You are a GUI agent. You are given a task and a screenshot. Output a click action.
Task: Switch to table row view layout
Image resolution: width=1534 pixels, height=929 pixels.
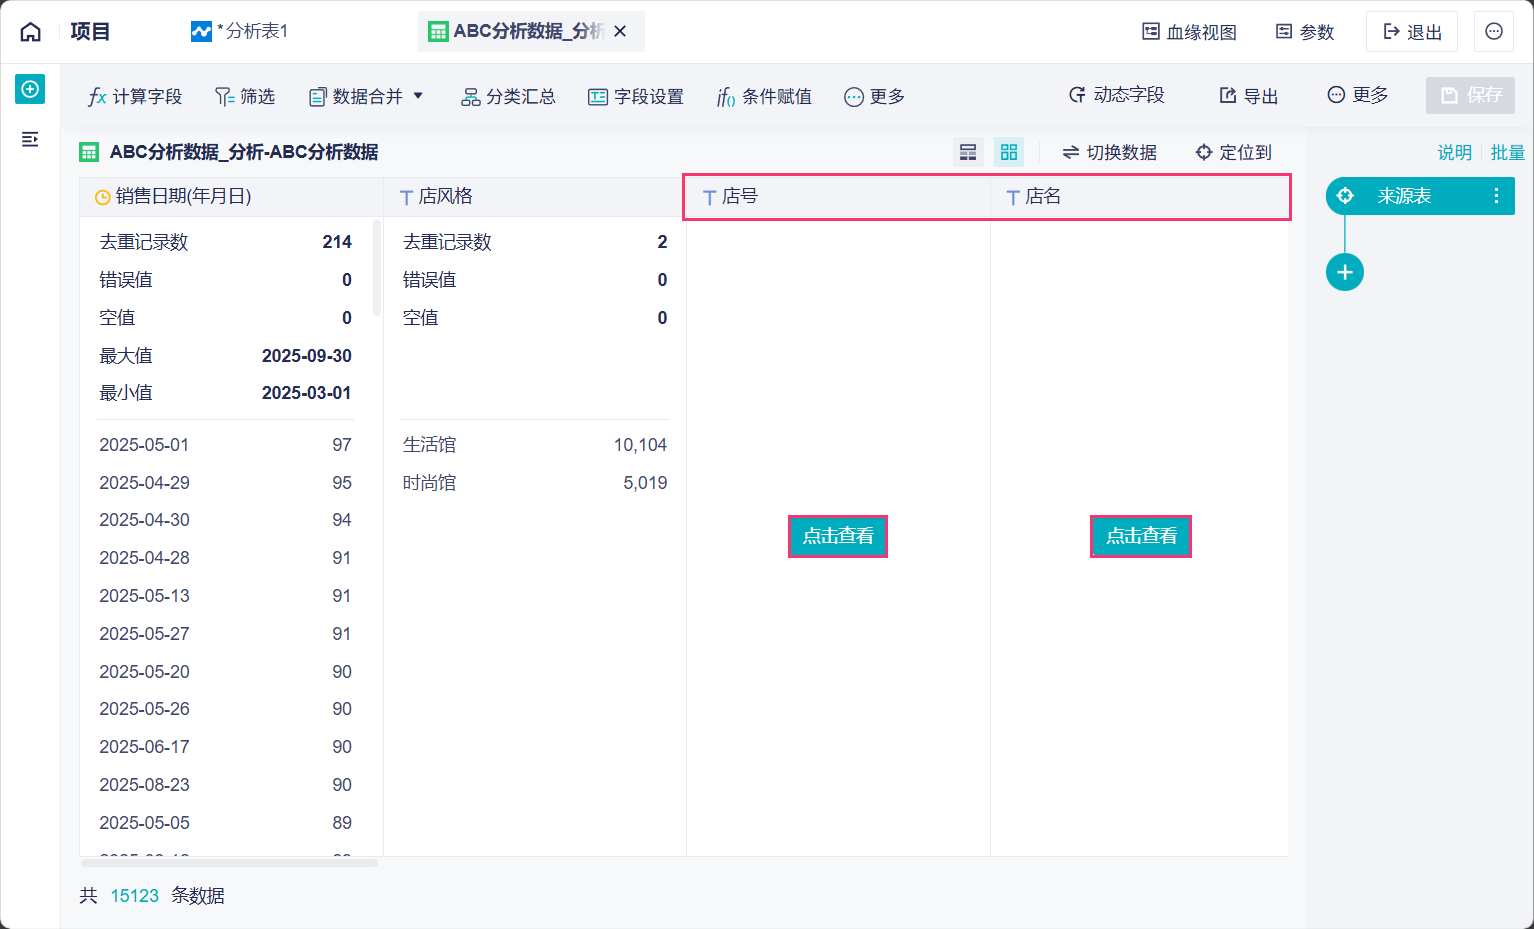tap(968, 152)
